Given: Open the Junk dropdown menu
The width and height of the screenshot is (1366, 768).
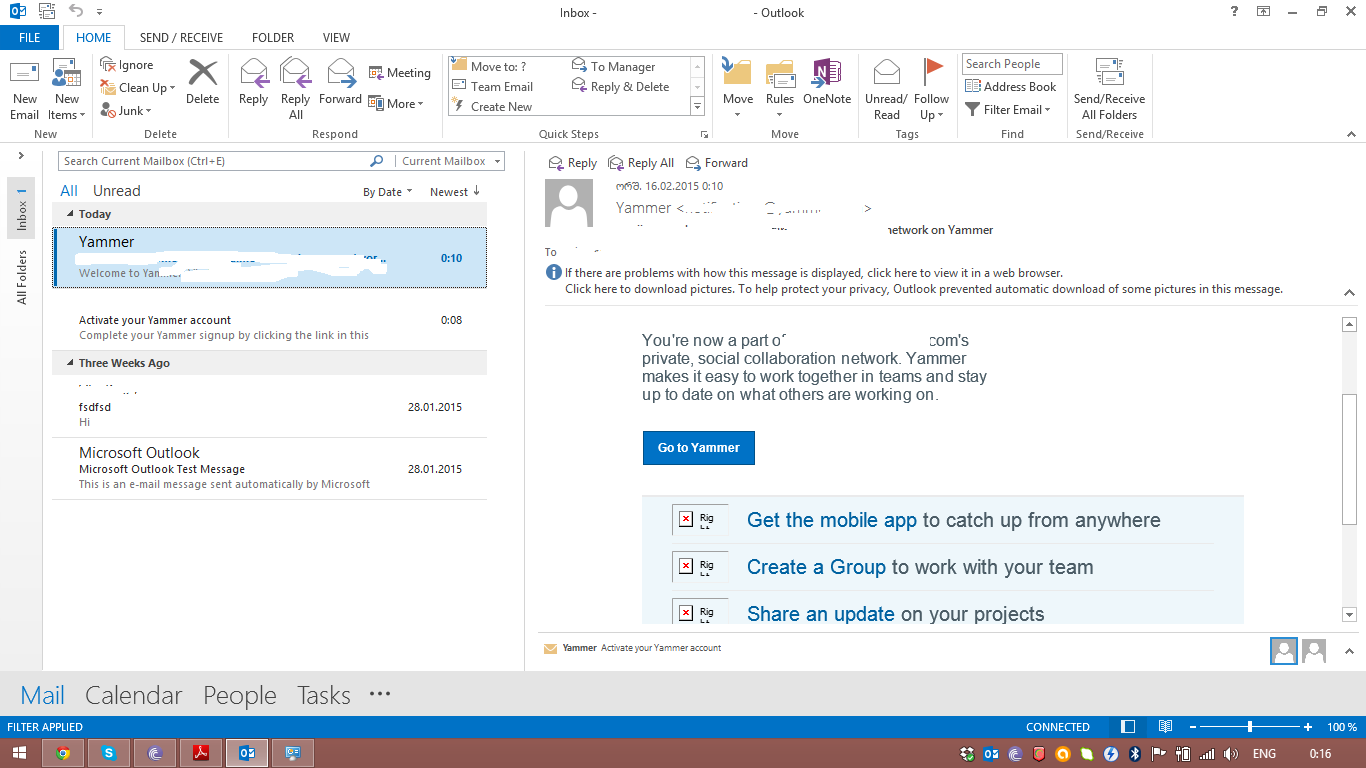Looking at the screenshot, I should 127,111.
